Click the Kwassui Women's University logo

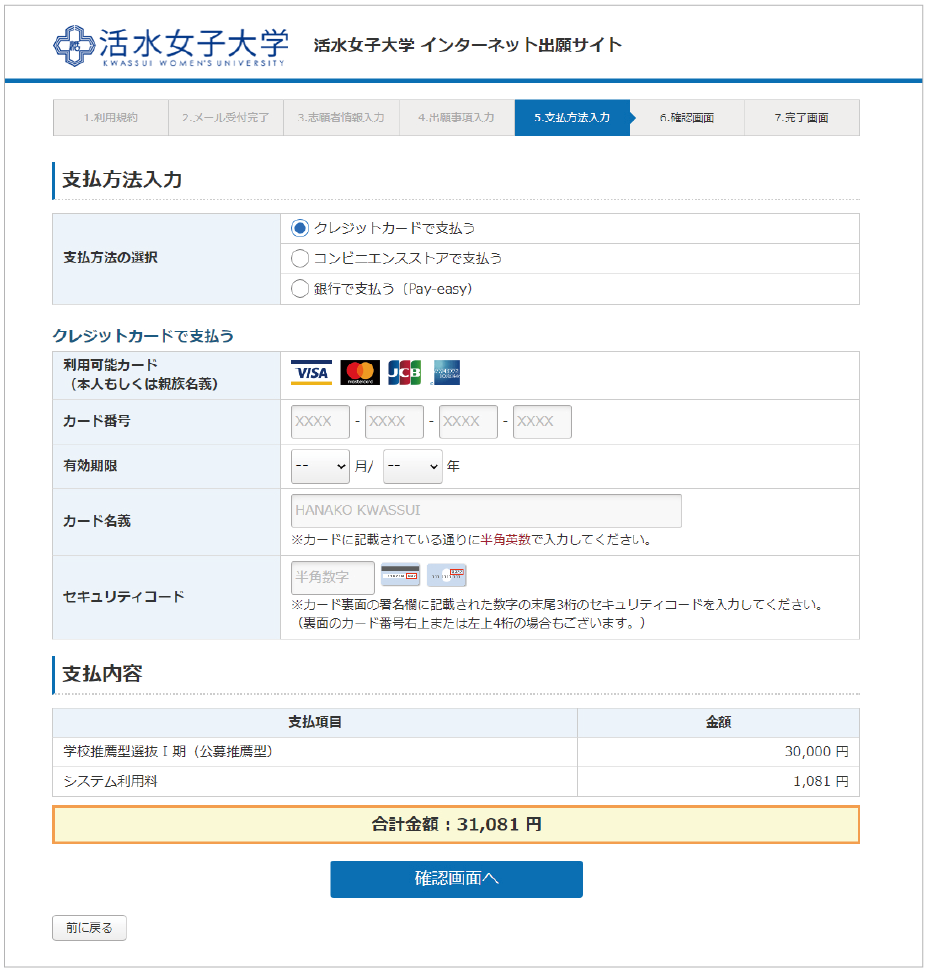pyautogui.click(x=170, y=45)
